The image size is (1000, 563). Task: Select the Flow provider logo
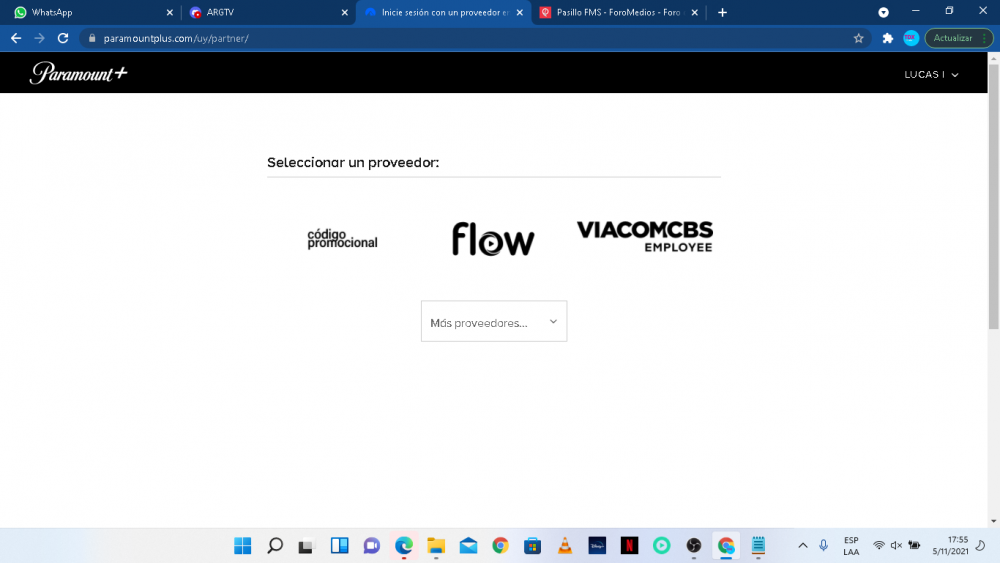point(493,239)
